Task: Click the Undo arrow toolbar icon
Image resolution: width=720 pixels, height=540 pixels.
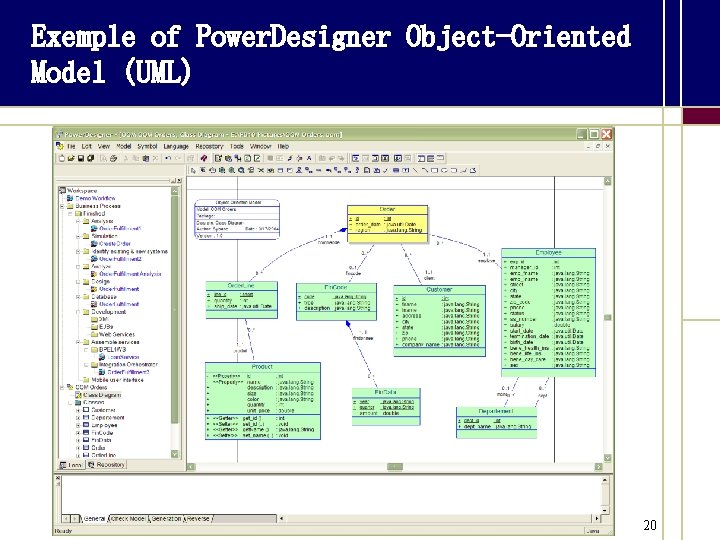Action: point(168,158)
